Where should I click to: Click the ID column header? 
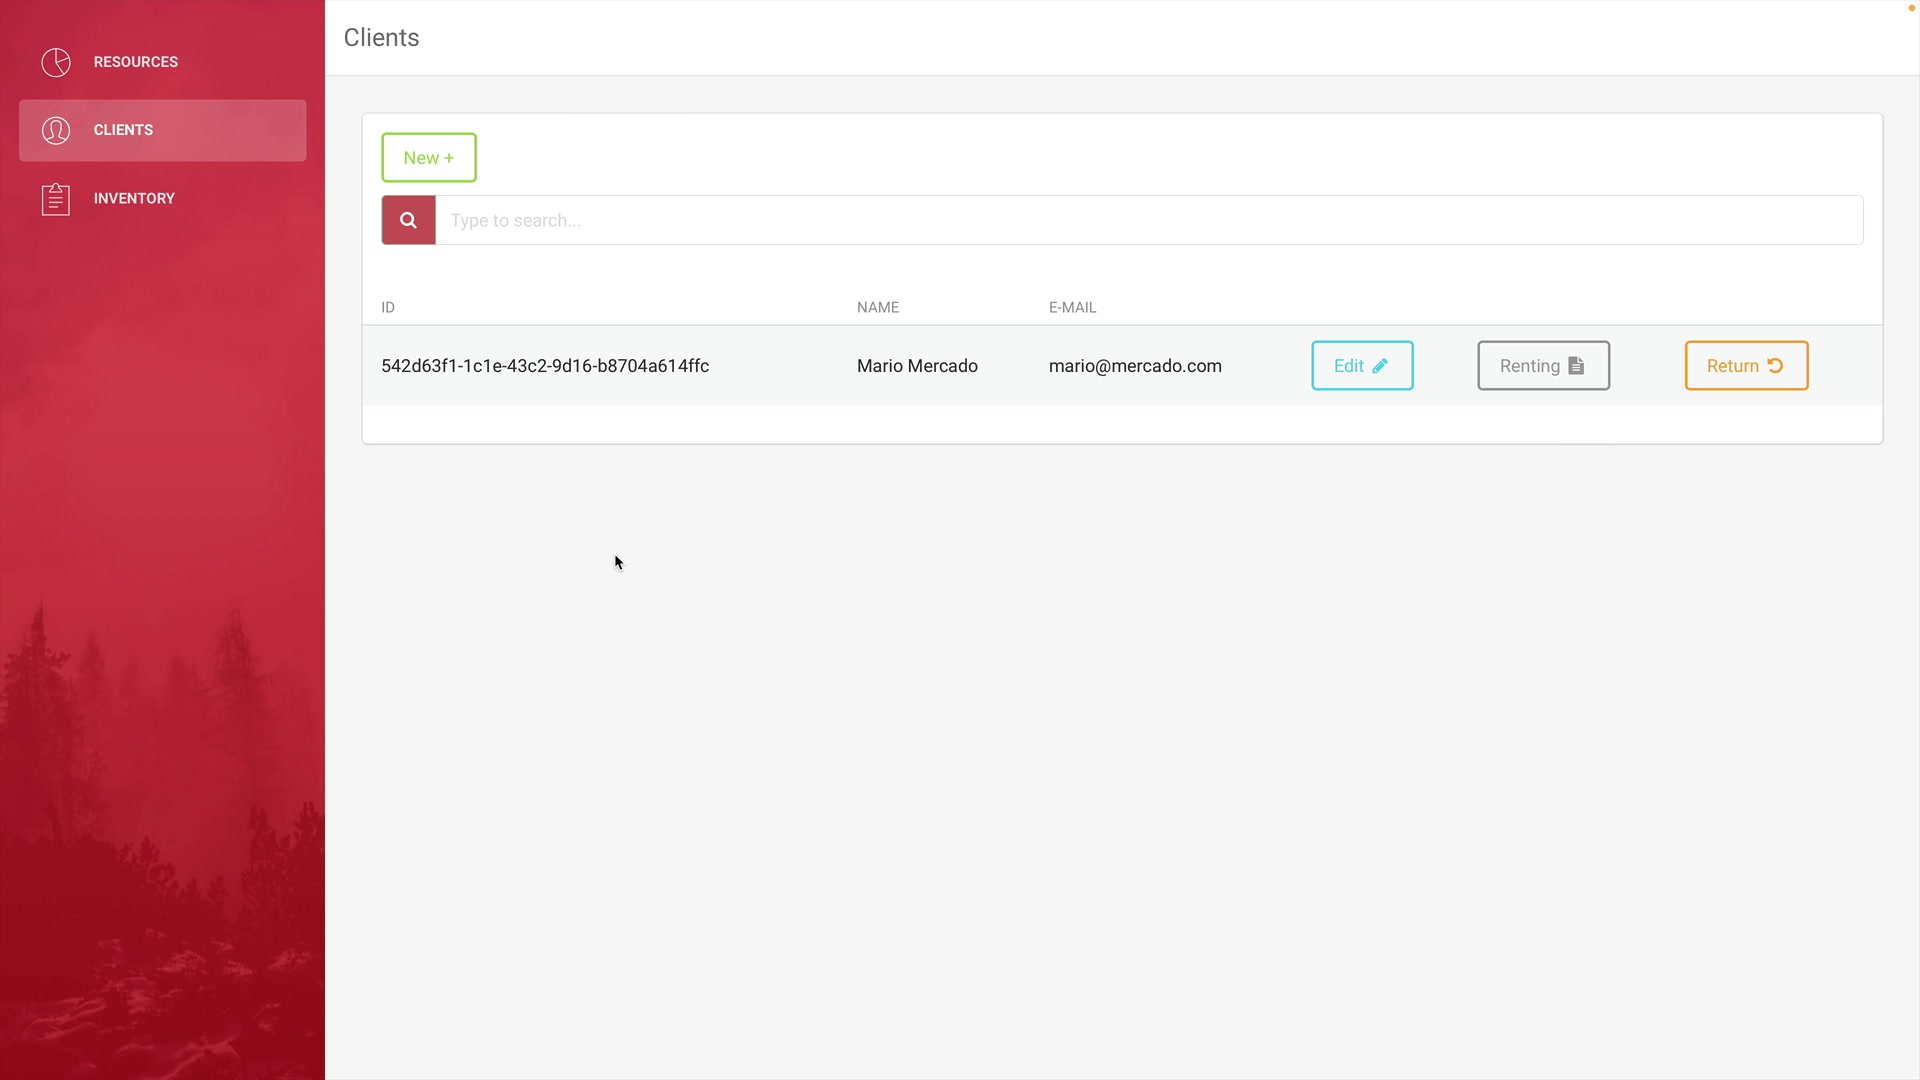[x=388, y=307]
